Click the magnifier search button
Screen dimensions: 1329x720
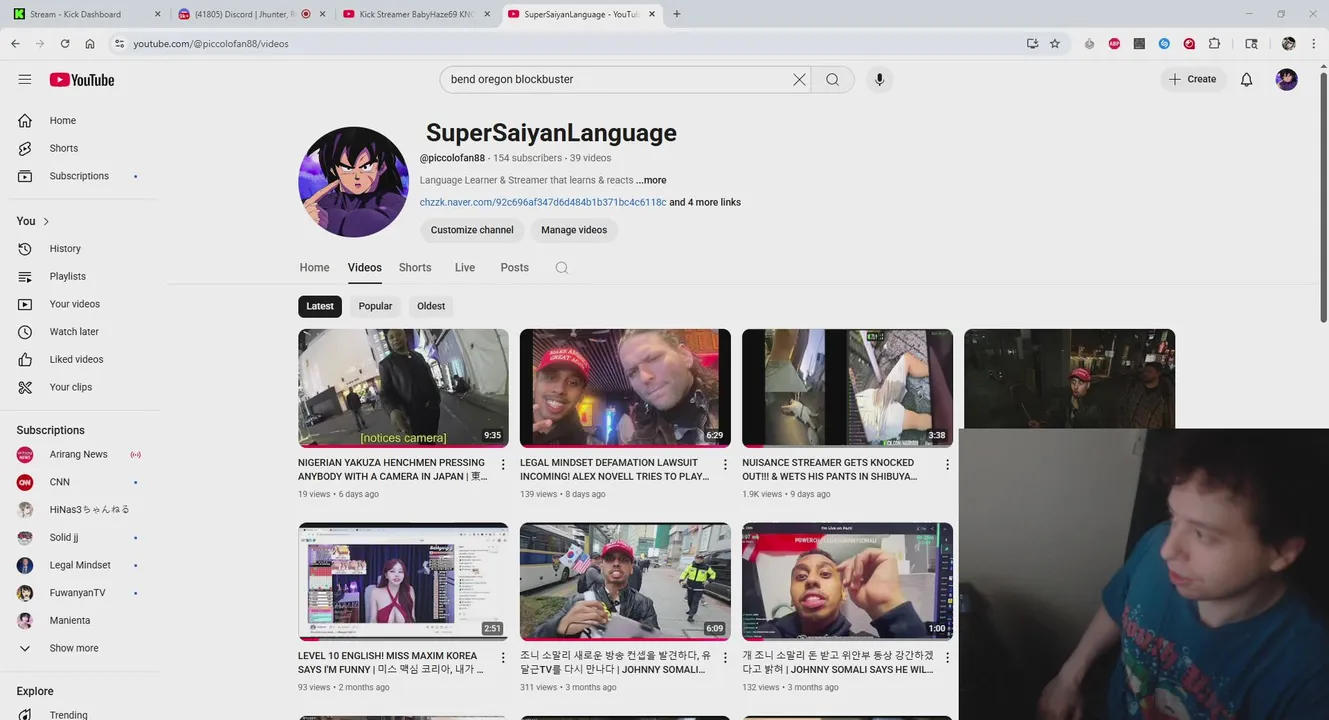point(832,80)
